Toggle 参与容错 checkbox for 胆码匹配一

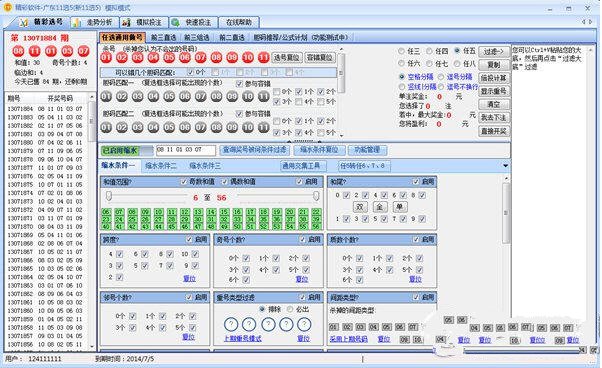click(x=240, y=84)
